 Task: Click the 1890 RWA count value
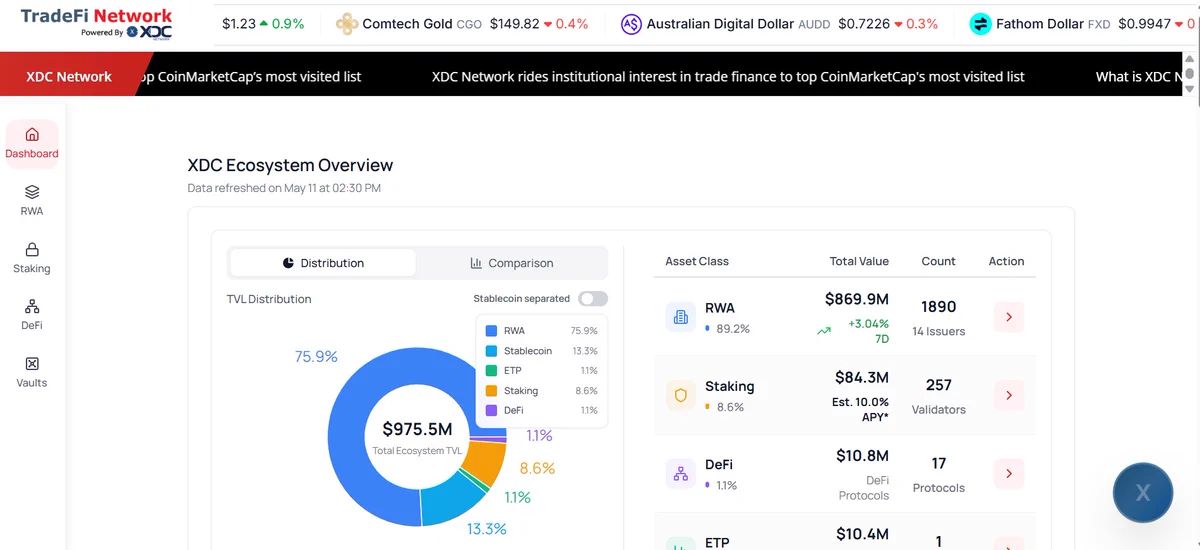(939, 307)
